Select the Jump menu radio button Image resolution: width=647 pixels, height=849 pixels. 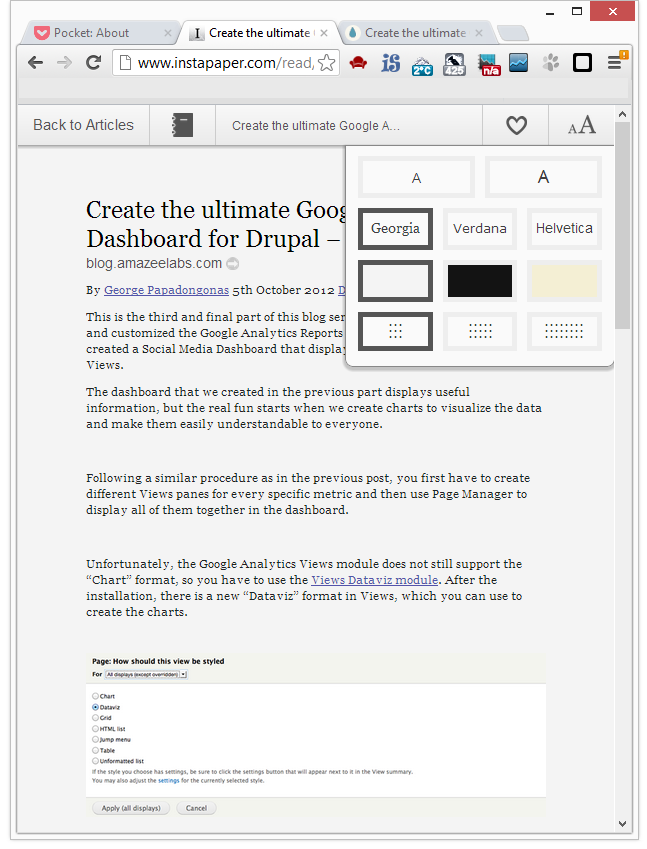[x=95, y=739]
